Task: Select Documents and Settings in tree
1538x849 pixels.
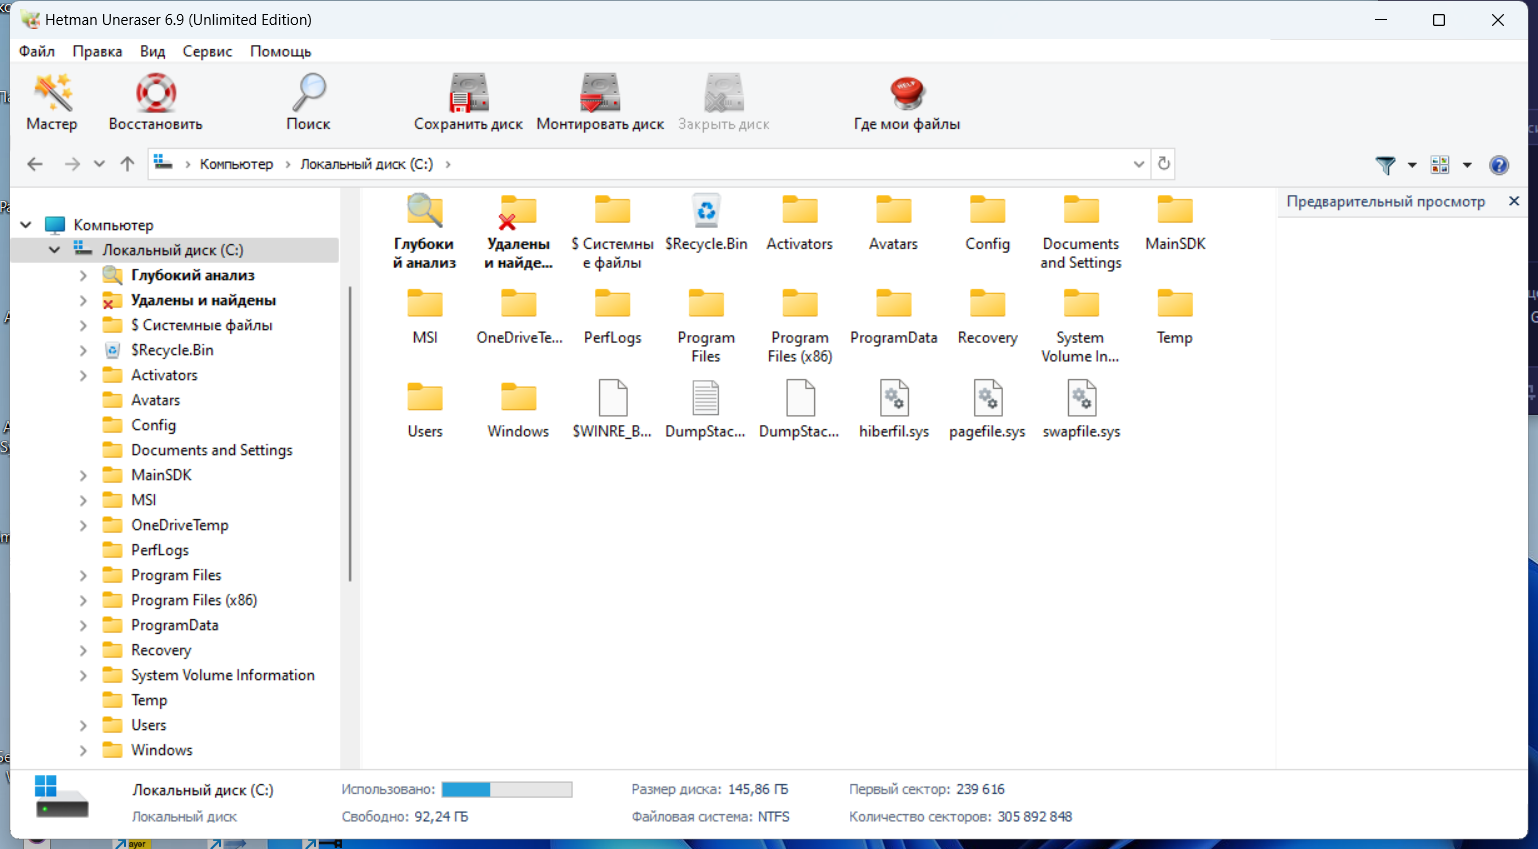Action: (212, 450)
